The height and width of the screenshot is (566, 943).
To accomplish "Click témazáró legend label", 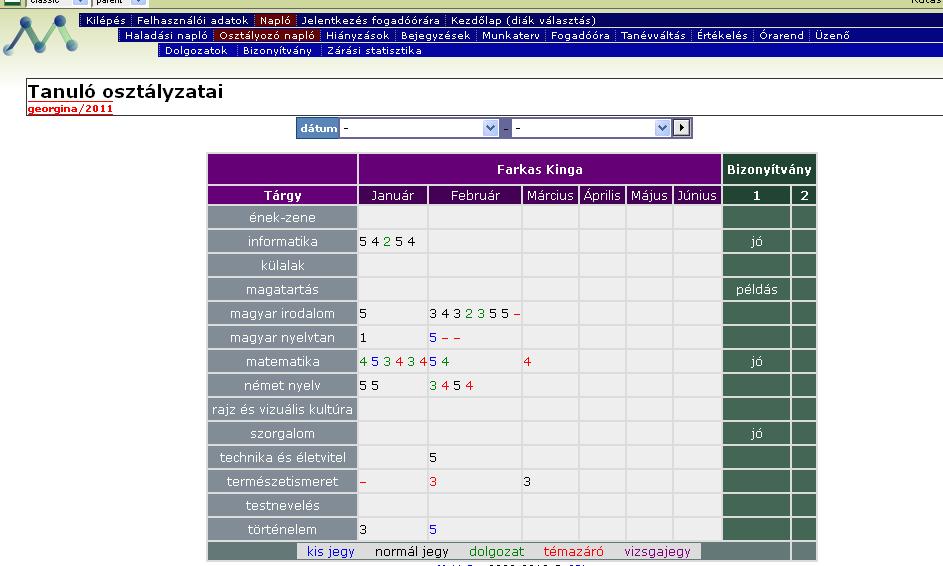I will 573,552.
